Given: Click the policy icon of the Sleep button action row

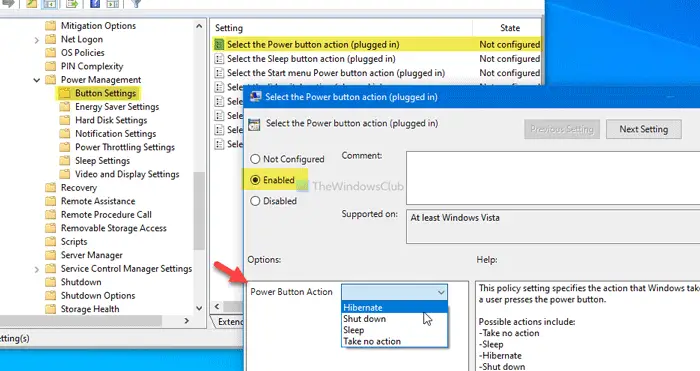Looking at the screenshot, I should pyautogui.click(x=219, y=58).
